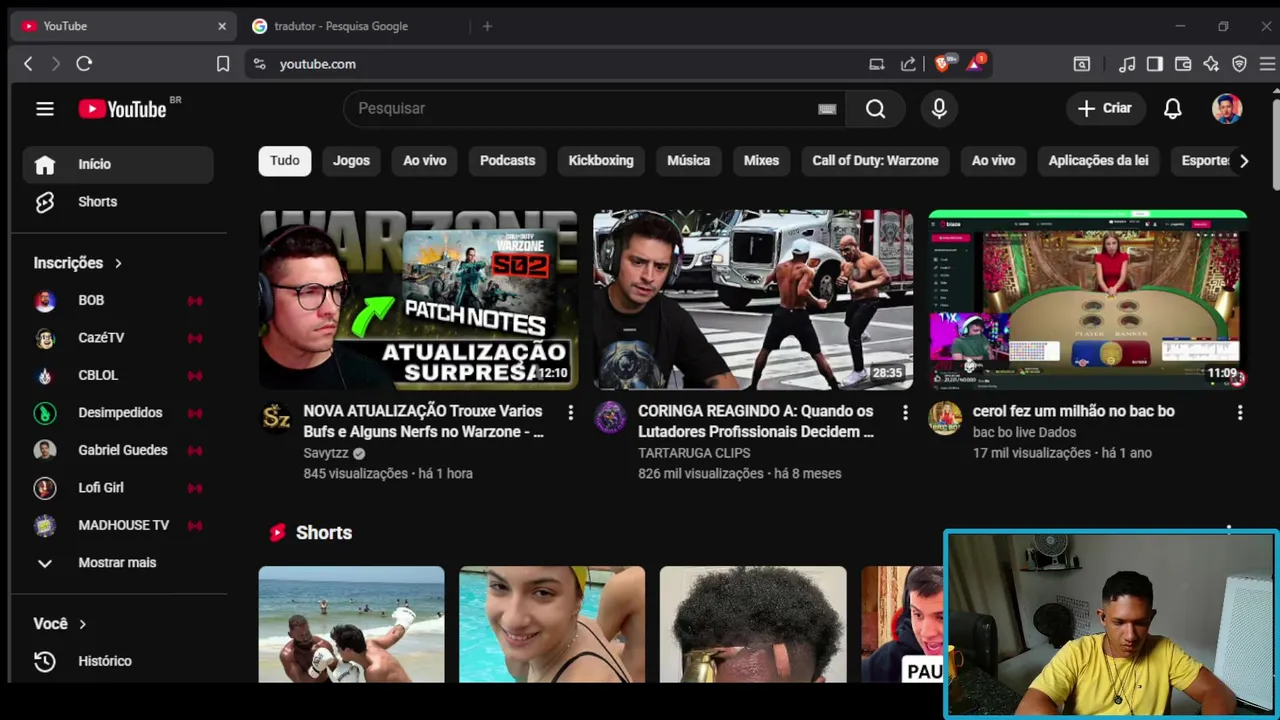Screen dimensions: 1280x720
Task: Open the tab search icon in toolbar
Action: coord(1082,64)
